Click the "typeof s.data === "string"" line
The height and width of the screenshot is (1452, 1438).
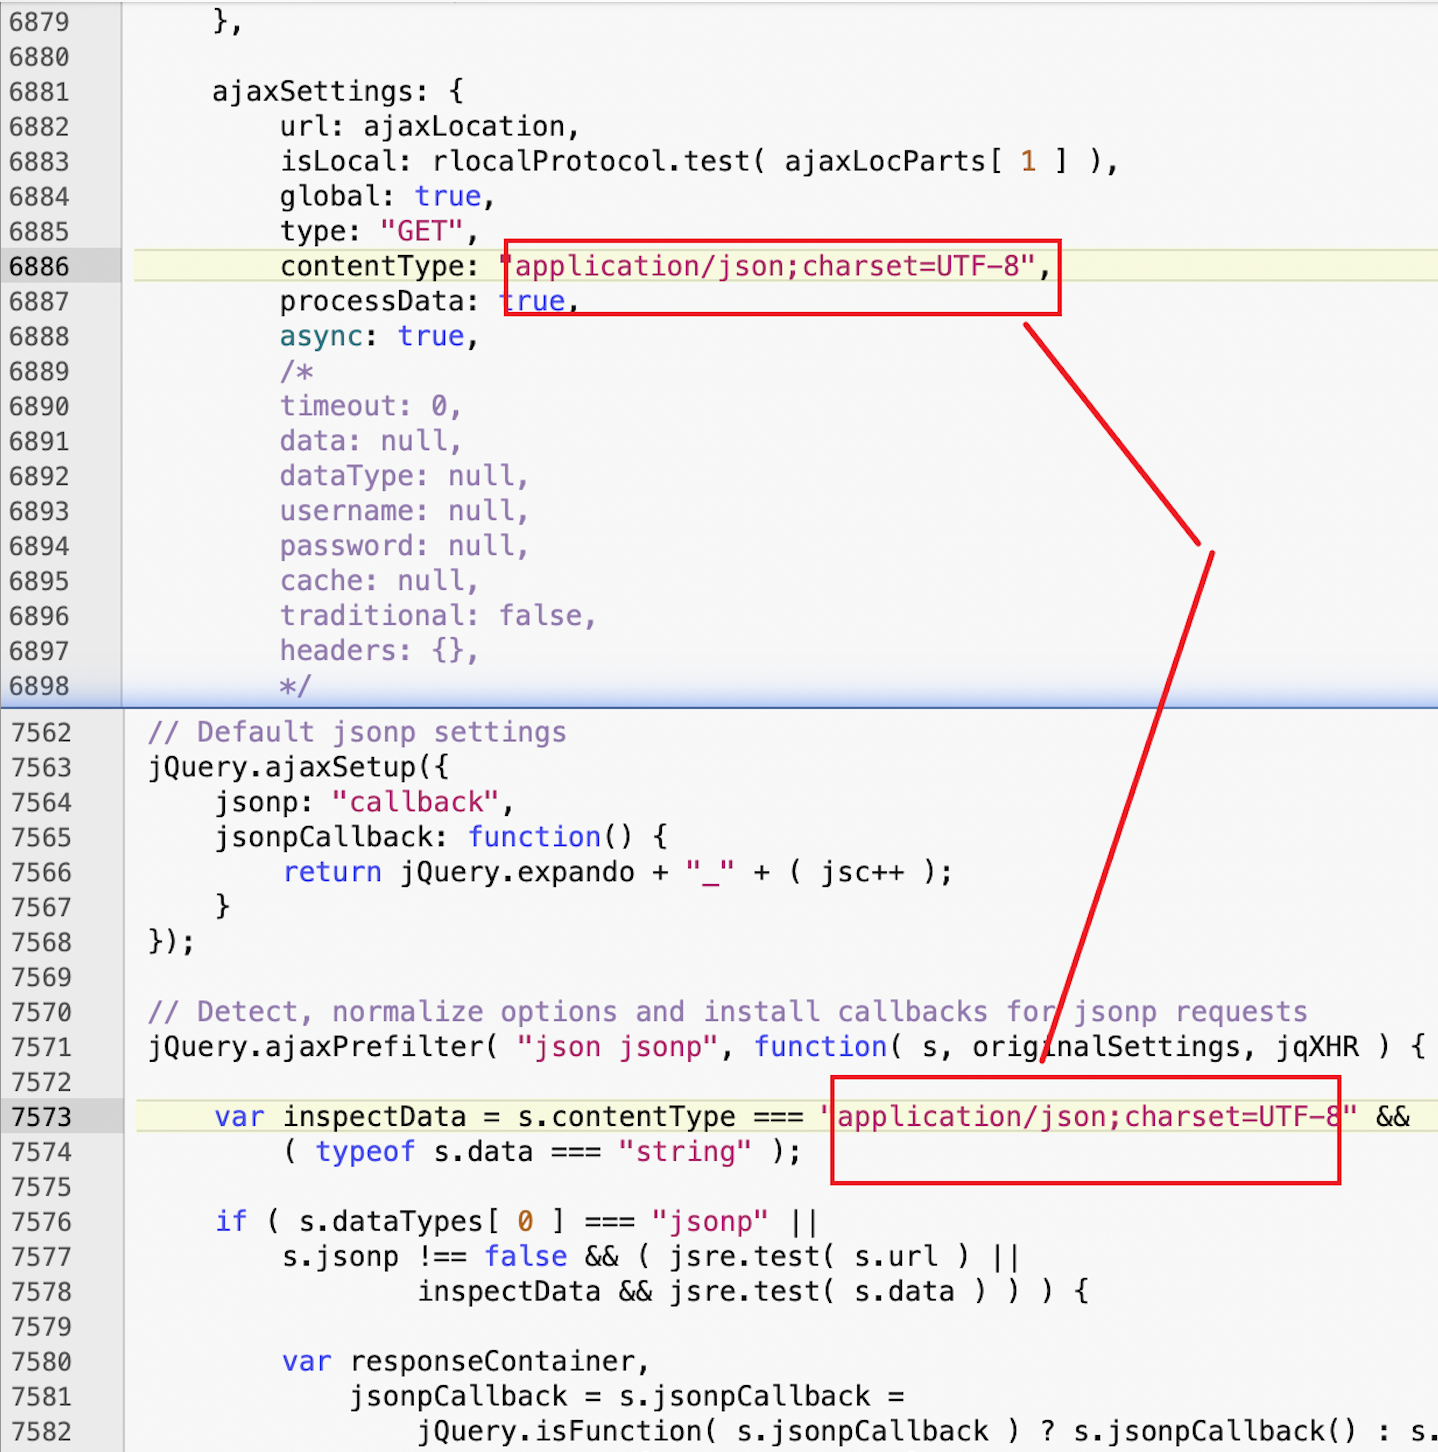coord(542,1152)
